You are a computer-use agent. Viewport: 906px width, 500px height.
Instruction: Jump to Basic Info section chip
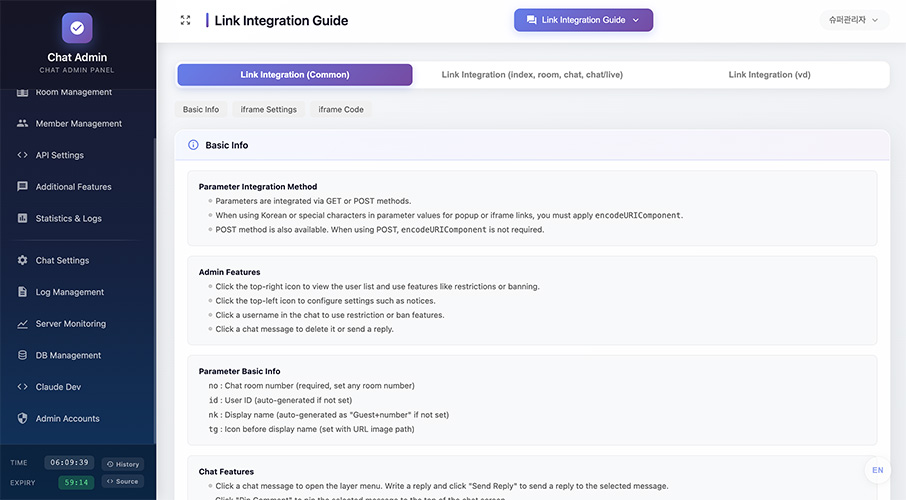(x=201, y=109)
